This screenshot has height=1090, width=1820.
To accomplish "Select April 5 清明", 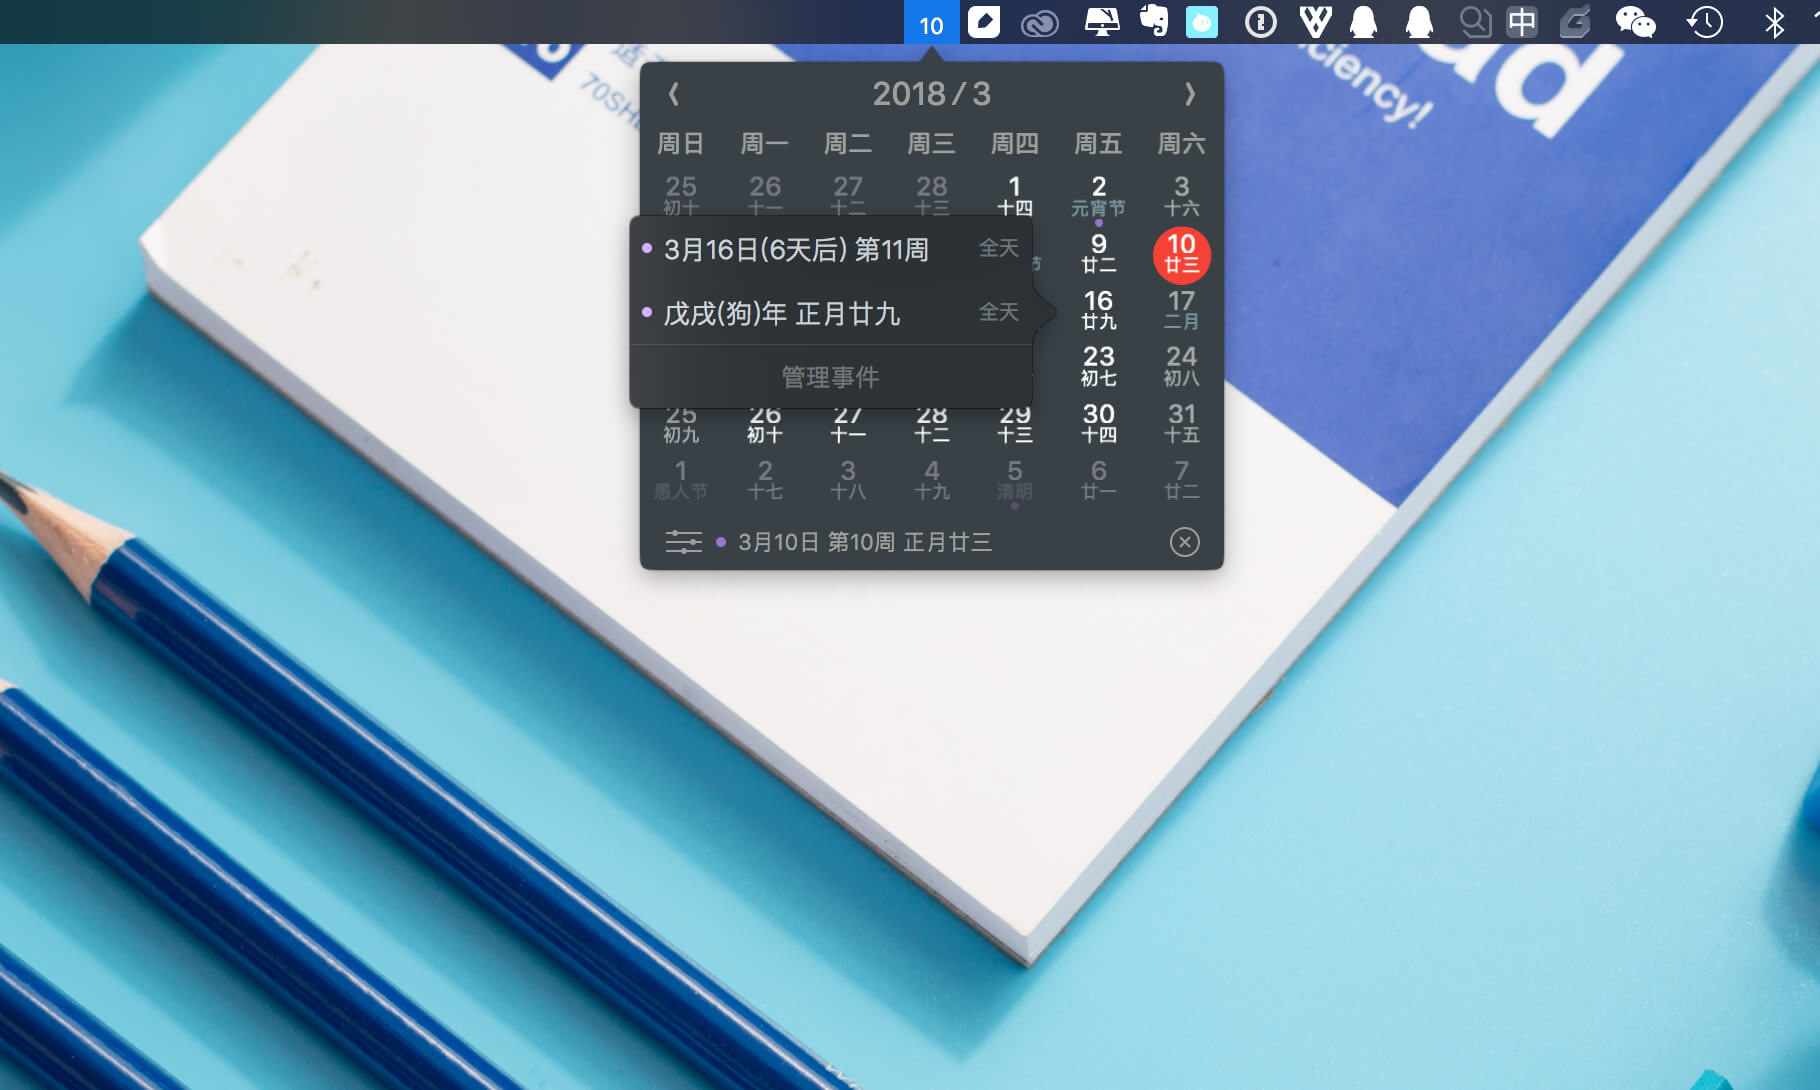I will tap(1015, 480).
